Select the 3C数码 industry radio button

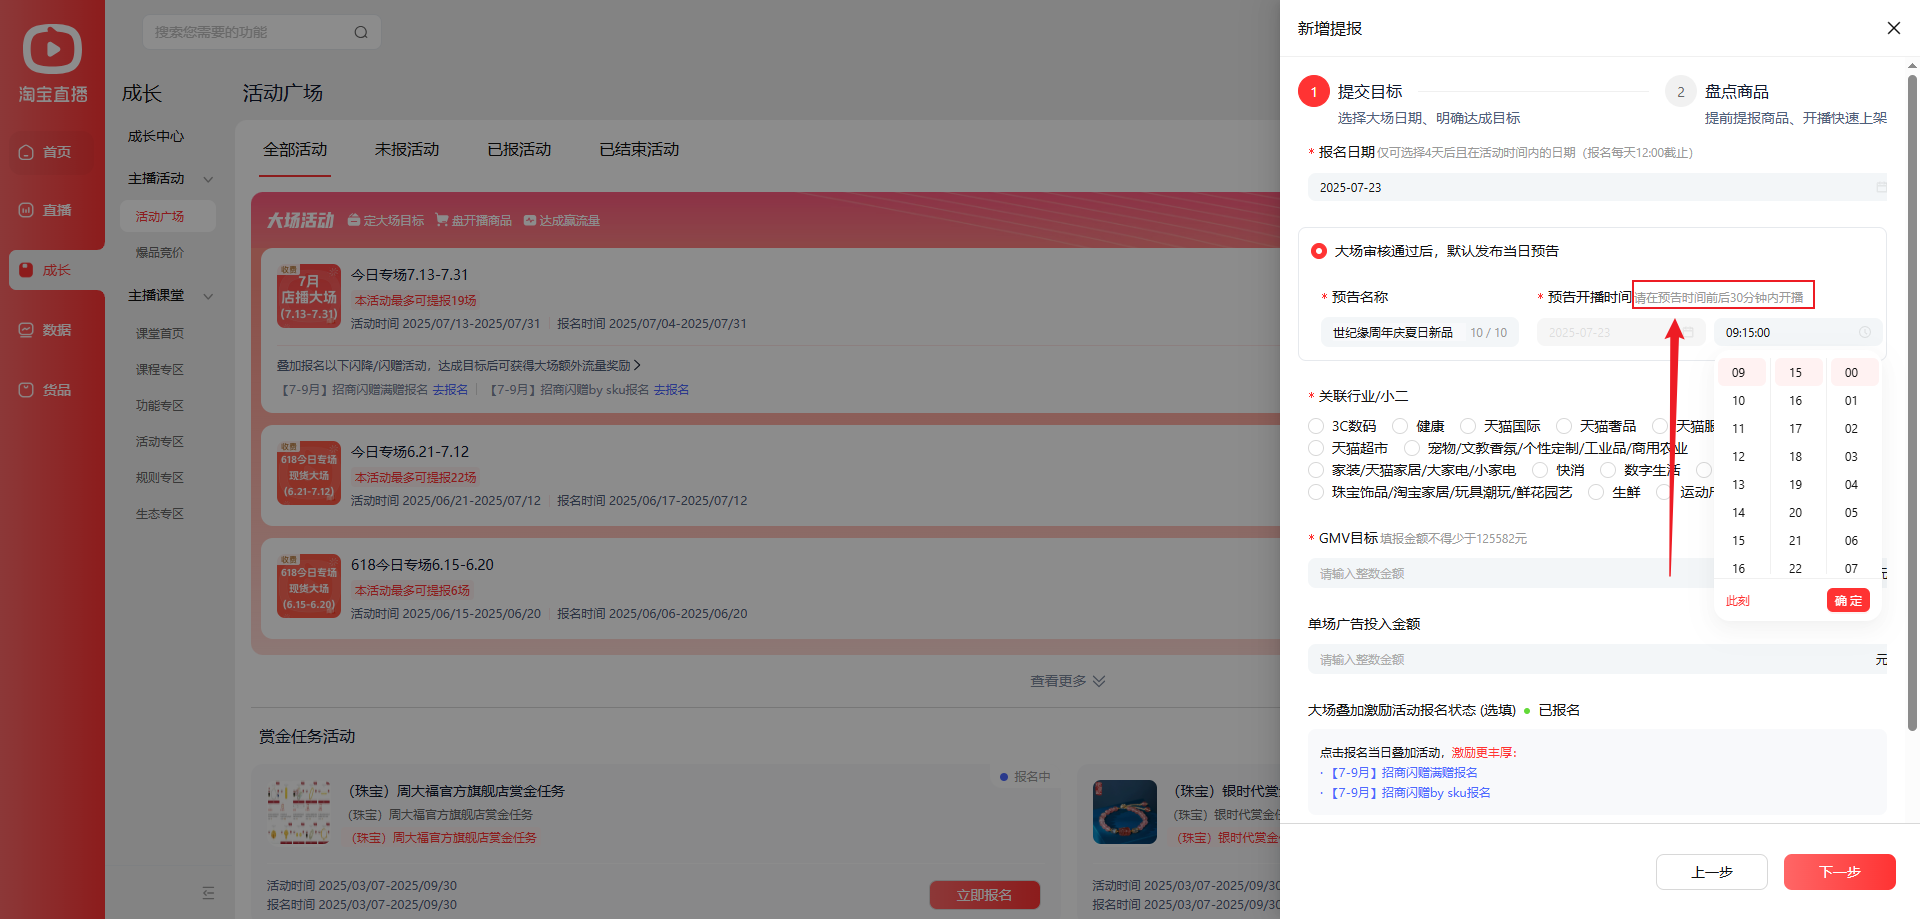[x=1317, y=426]
